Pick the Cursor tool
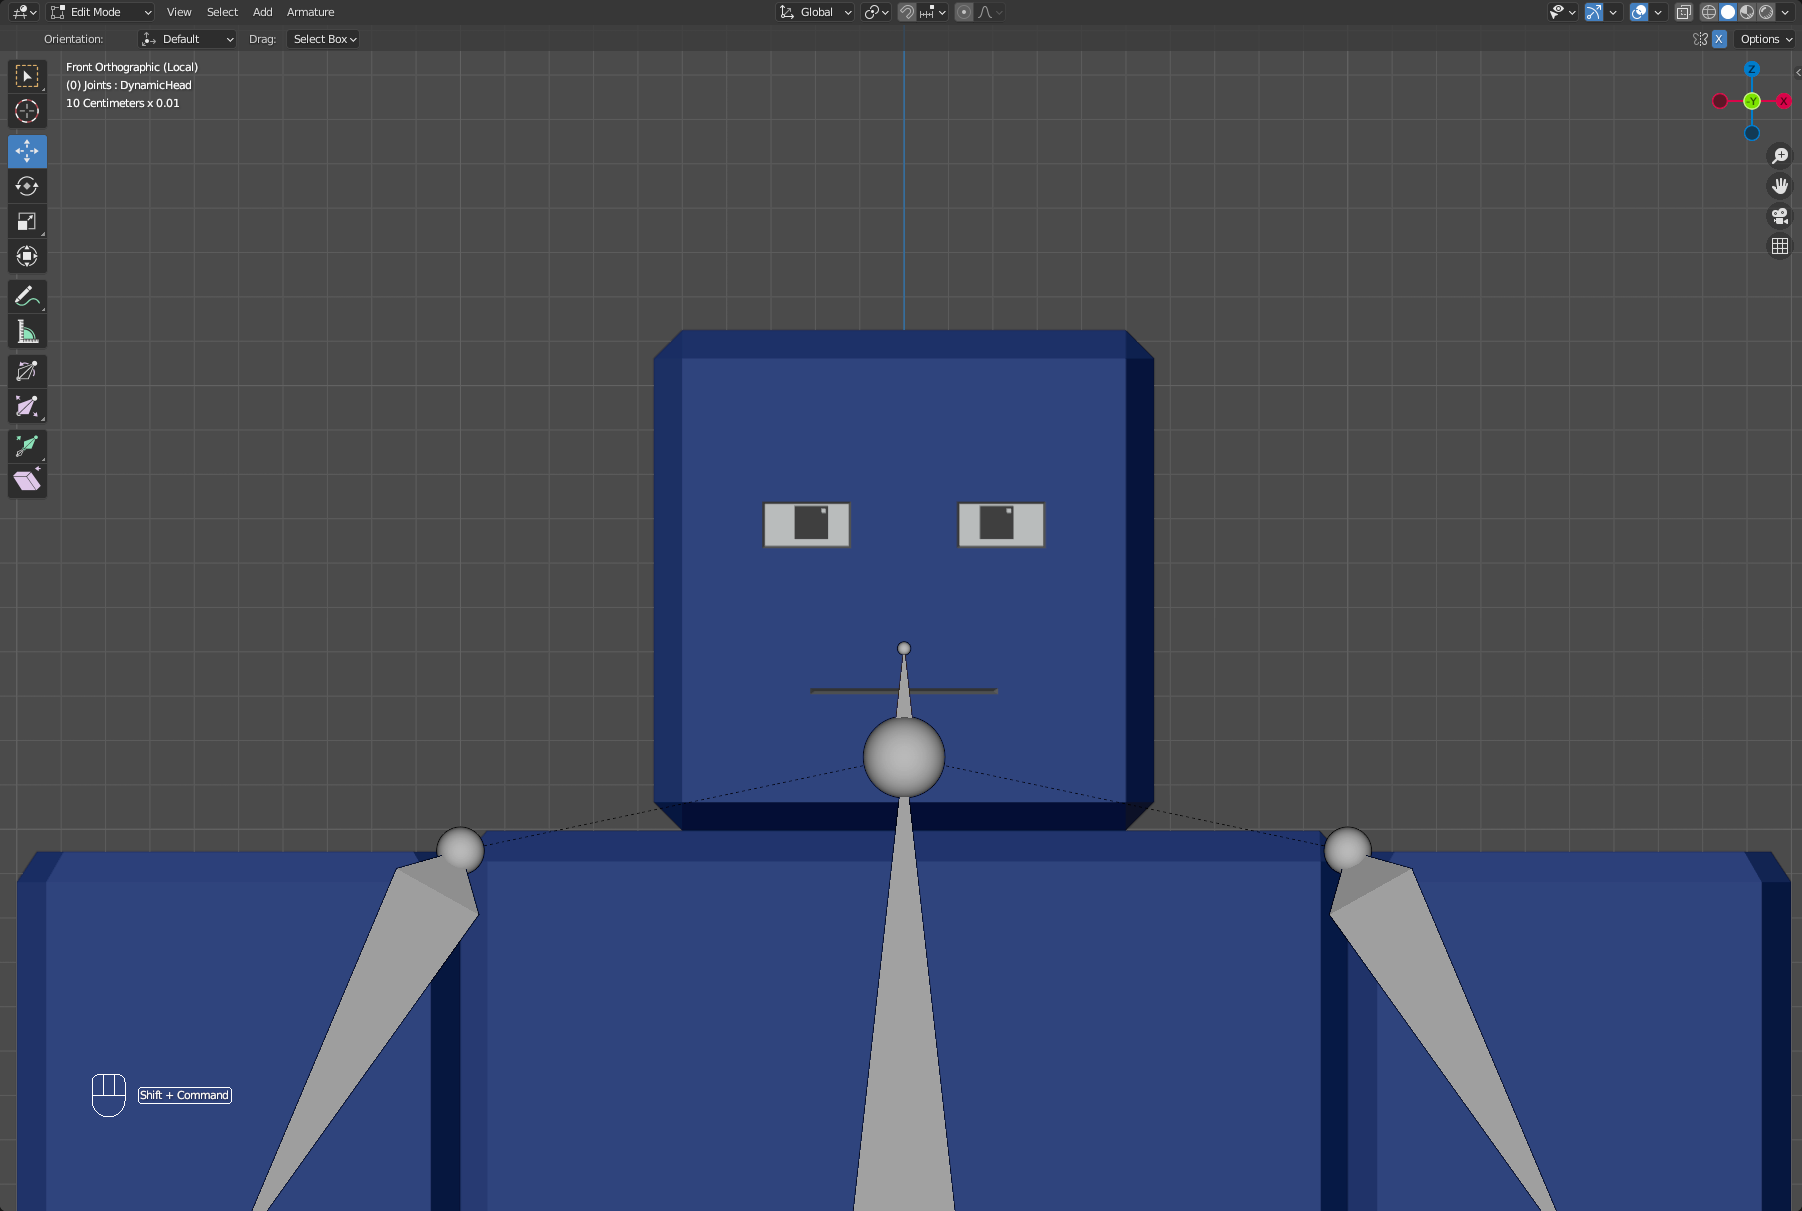Image resolution: width=1802 pixels, height=1211 pixels. [x=27, y=111]
